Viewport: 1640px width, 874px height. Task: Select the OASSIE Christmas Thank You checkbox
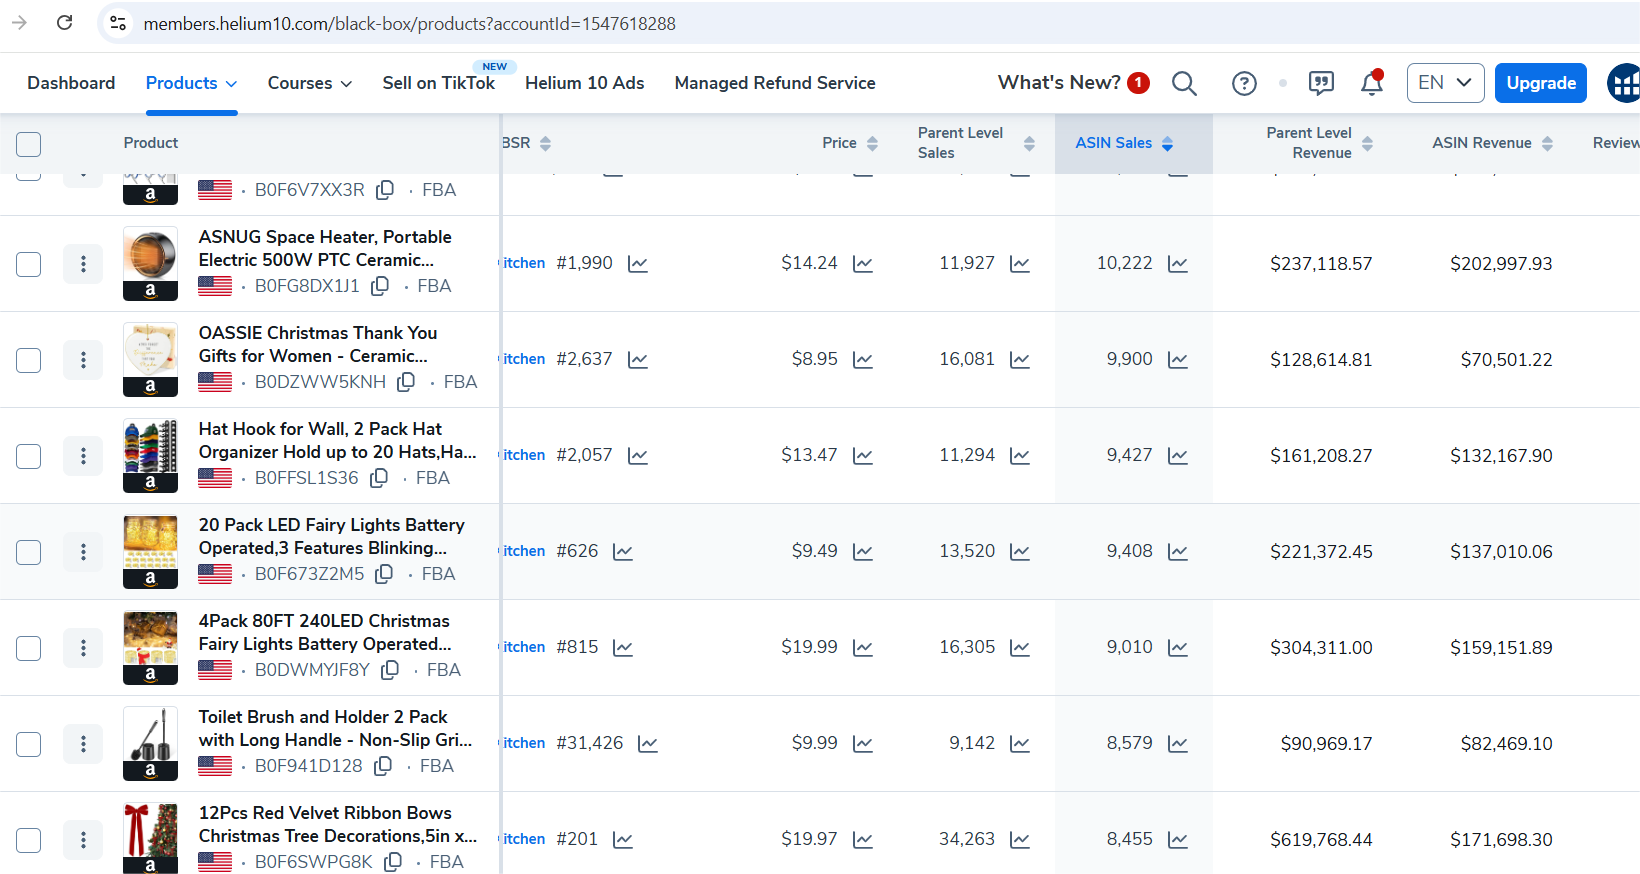29,360
